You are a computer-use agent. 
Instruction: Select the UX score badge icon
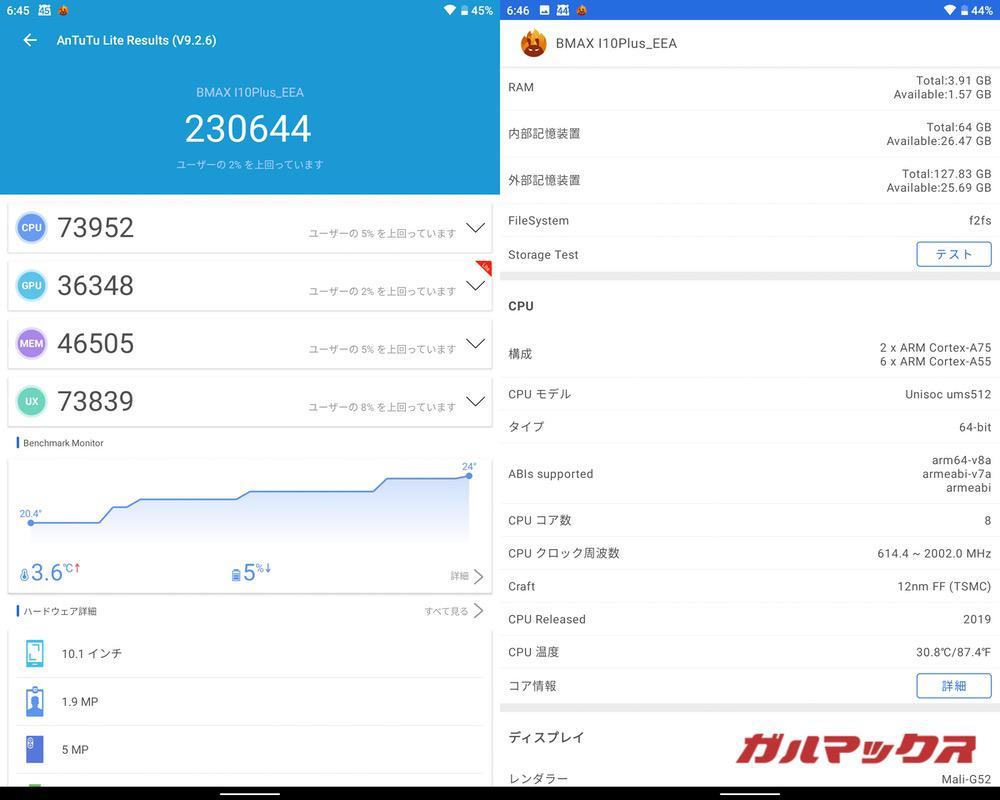click(31, 401)
